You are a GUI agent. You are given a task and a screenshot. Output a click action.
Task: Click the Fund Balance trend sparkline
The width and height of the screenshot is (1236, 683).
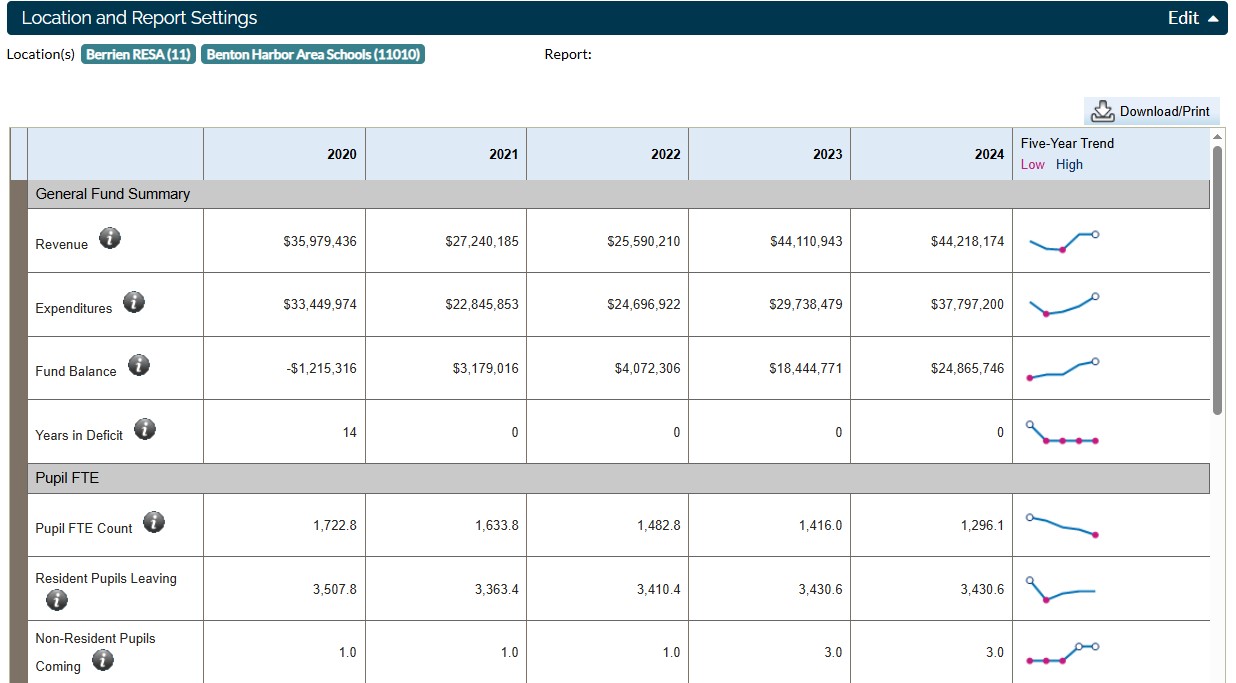tap(1063, 369)
